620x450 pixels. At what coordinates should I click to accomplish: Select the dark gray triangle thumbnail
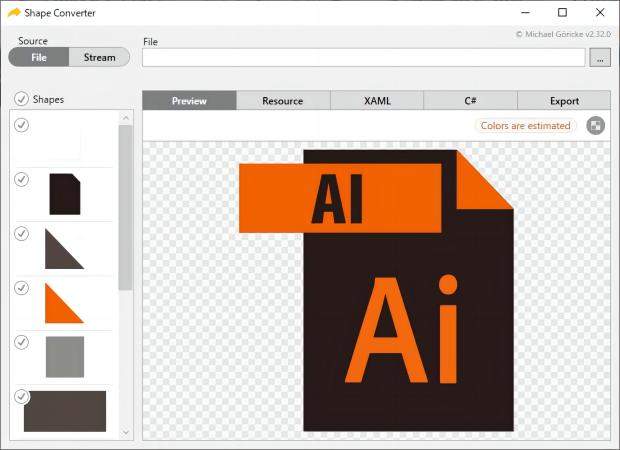click(64, 249)
